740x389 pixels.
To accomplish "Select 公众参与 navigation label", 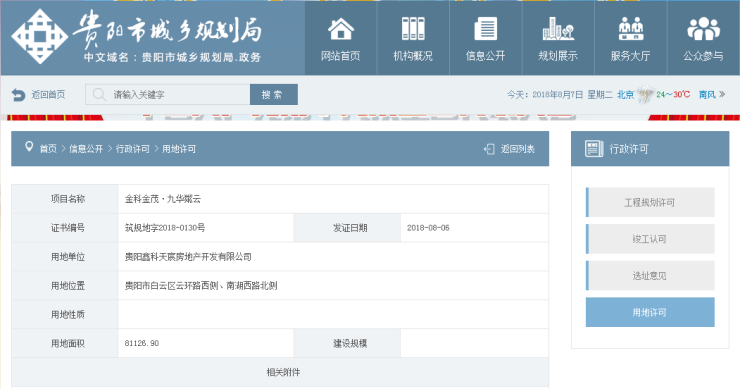I will tap(703, 56).
